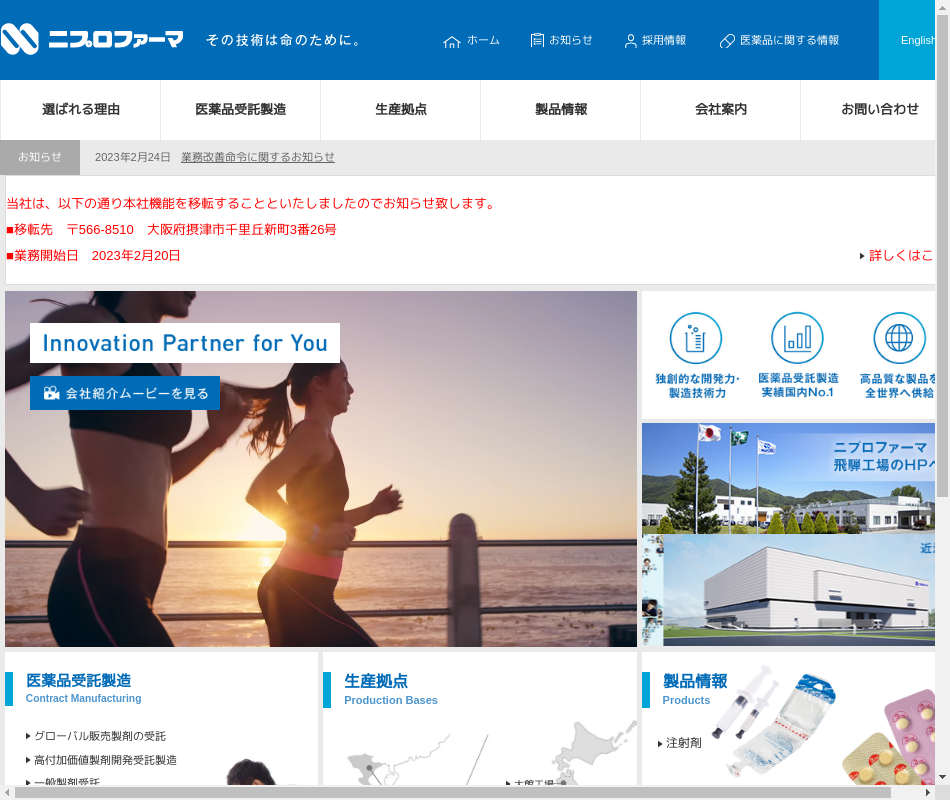Click the globe worldwide supply icon
The width and height of the screenshot is (950, 800).
899,338
